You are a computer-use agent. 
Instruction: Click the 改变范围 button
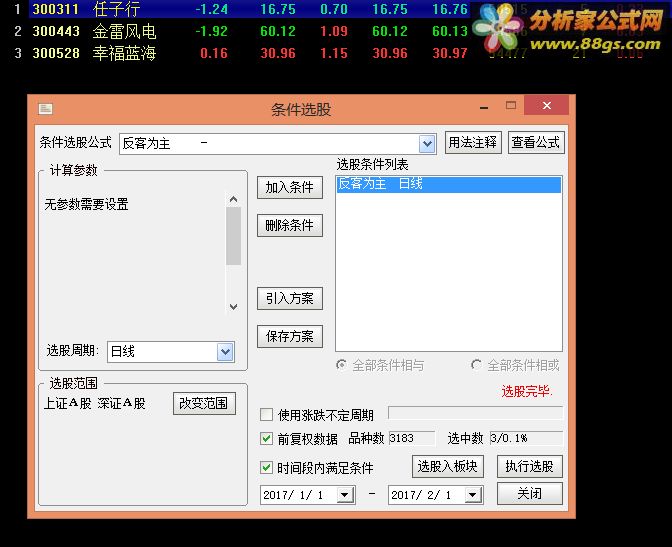pos(204,403)
